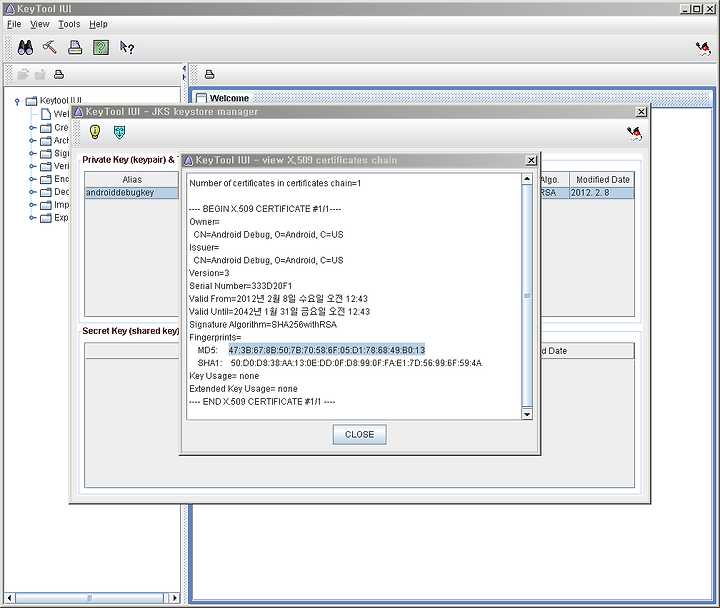Click the KeyTool IUI title bar logo icon

click(10, 9)
